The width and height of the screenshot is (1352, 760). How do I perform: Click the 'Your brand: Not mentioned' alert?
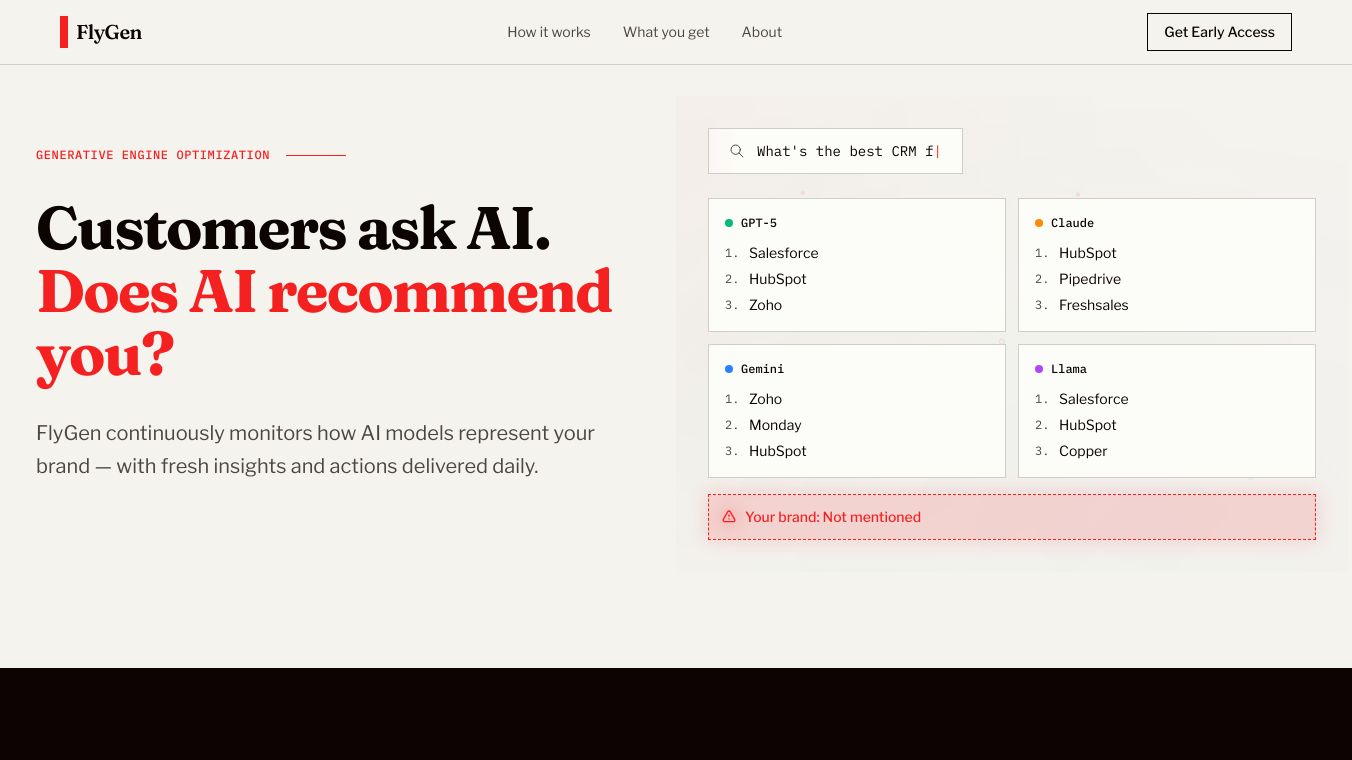1012,517
